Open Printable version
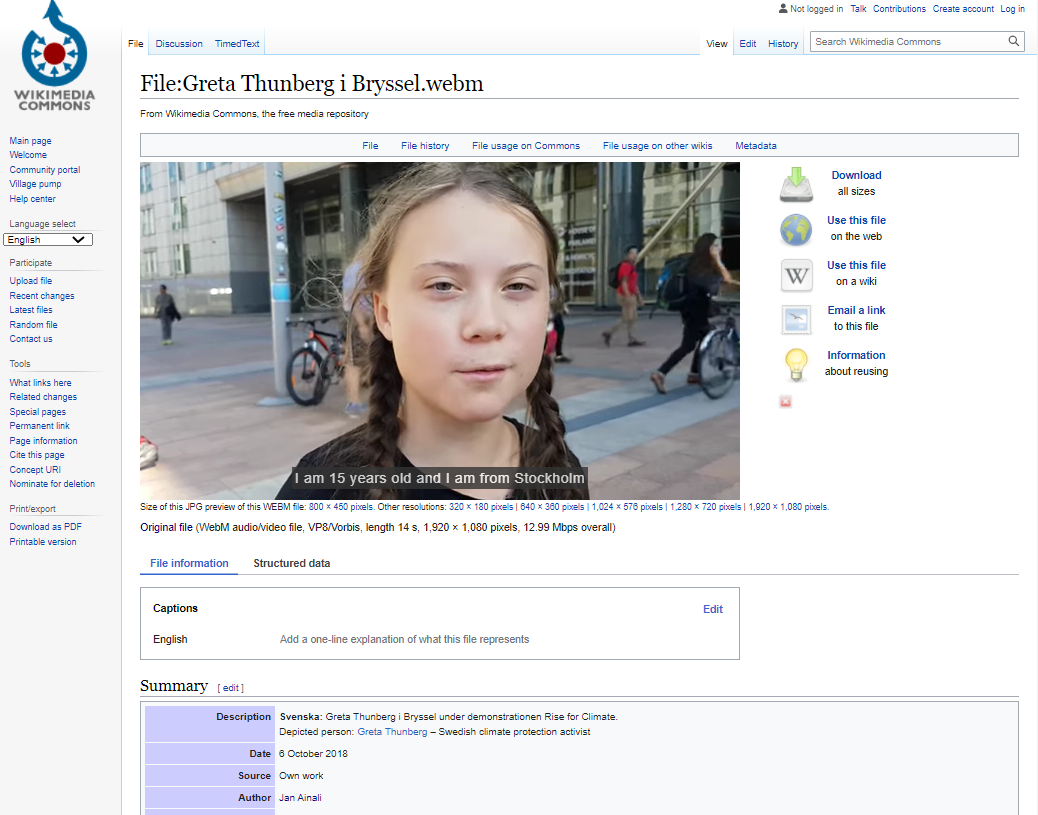Screen dimensions: 1038x815 point(42,542)
